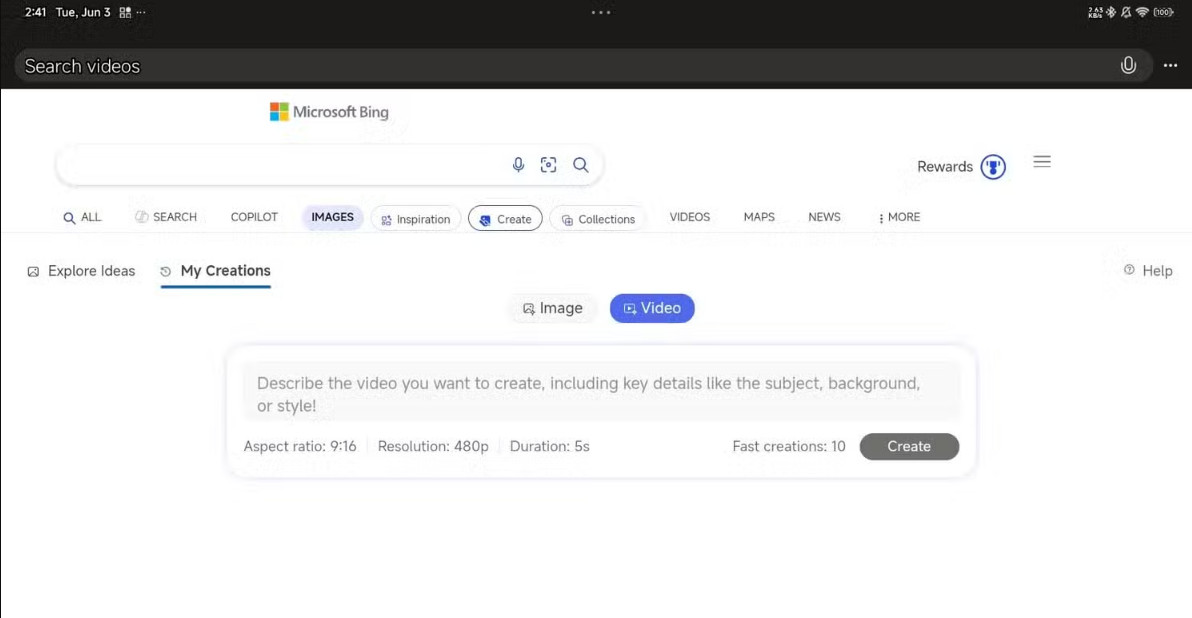
Task: Open the hamburger menu
Action: pyautogui.click(x=1041, y=161)
